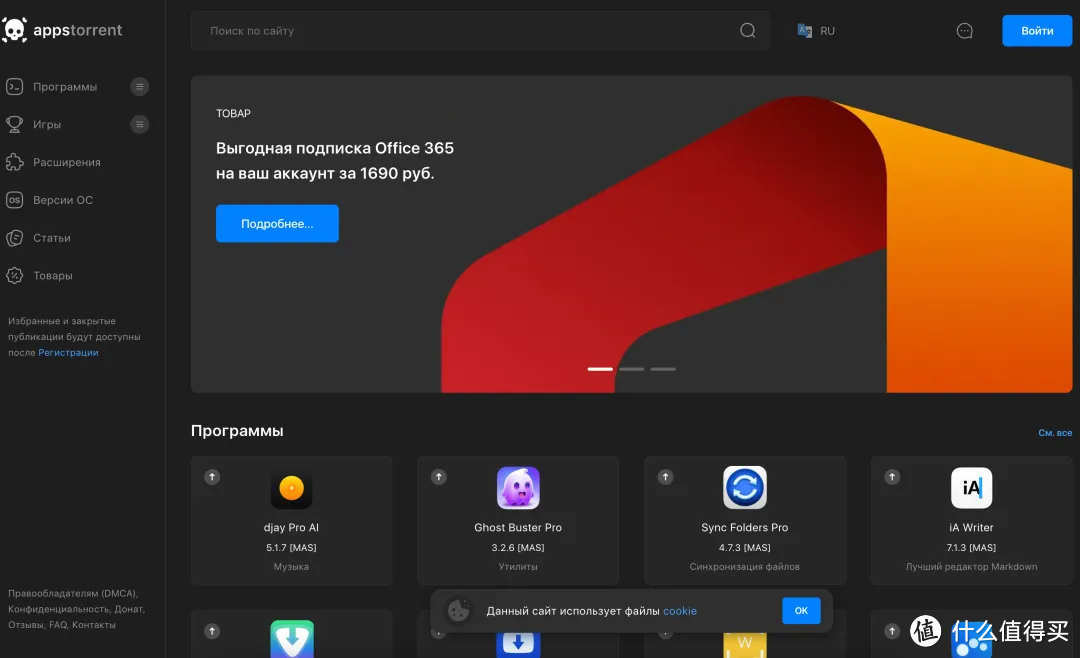Open the Игры sidebar section
Viewport: 1080px width, 658px height.
[47, 125]
